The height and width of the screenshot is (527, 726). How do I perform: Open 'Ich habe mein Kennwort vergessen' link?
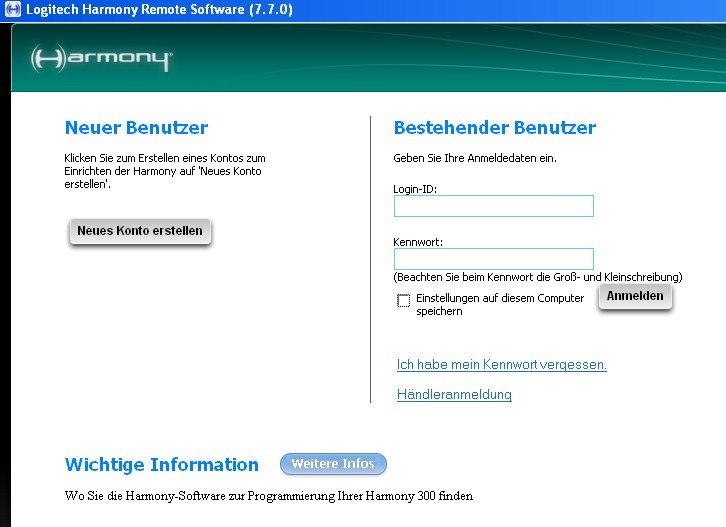501,364
